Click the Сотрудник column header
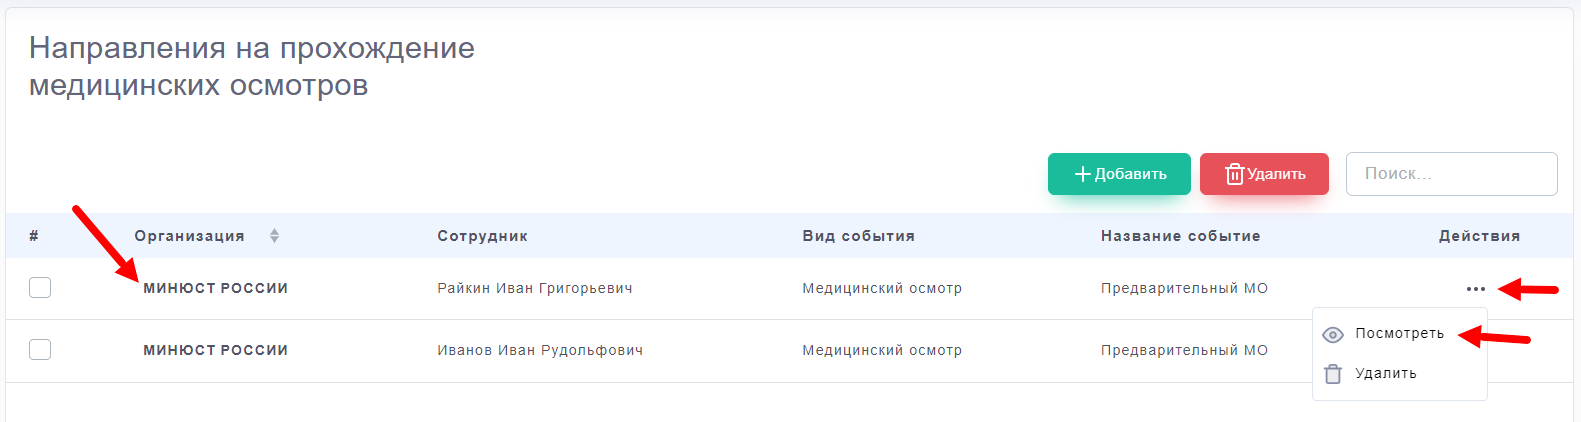Viewport: 1581px width, 422px height. (x=482, y=236)
